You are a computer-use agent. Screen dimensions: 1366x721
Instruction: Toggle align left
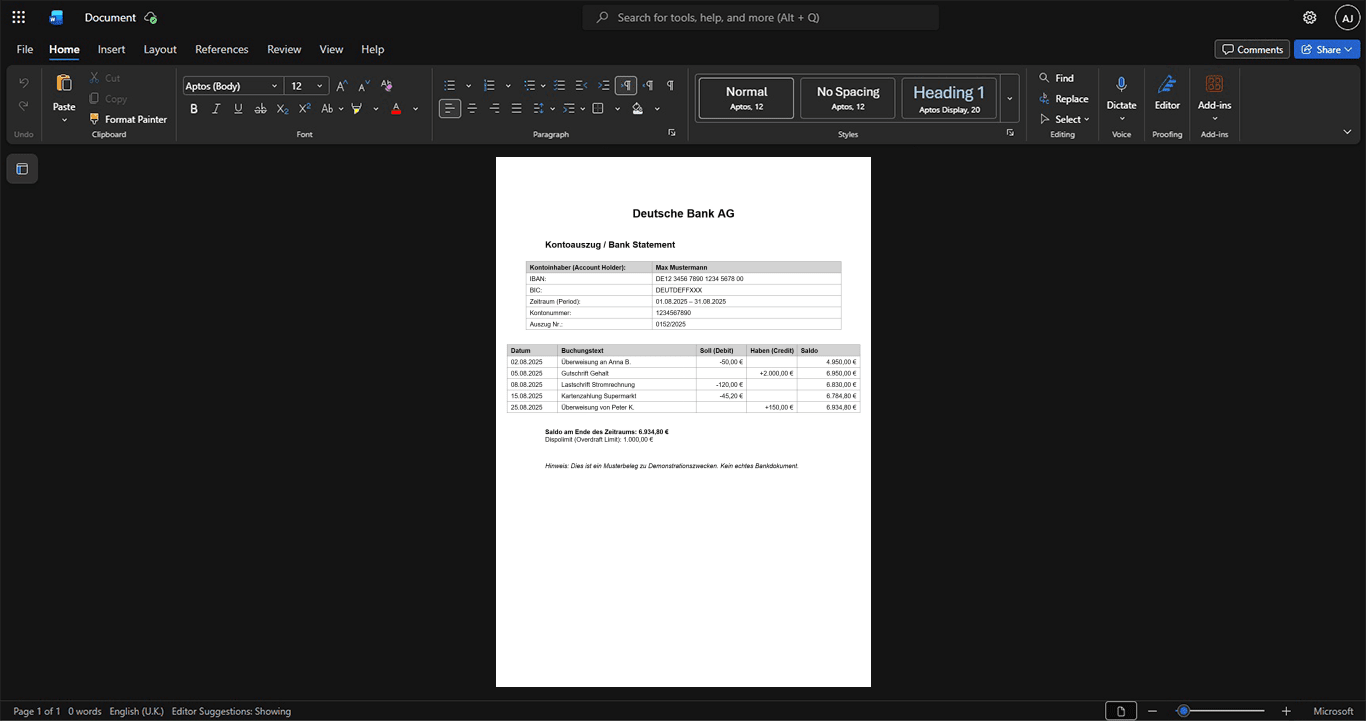[x=450, y=108]
